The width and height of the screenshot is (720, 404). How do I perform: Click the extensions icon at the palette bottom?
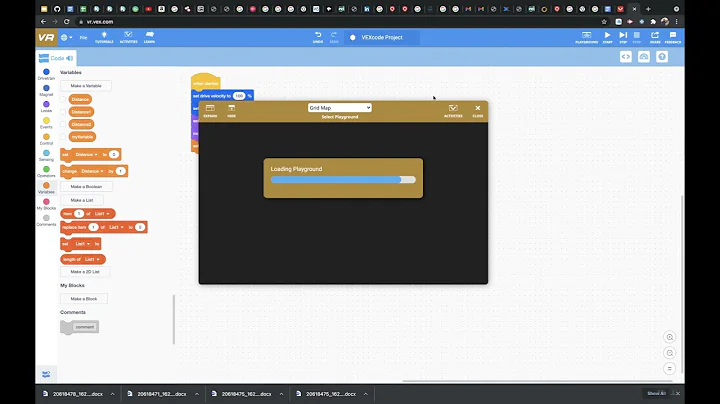coord(46,374)
